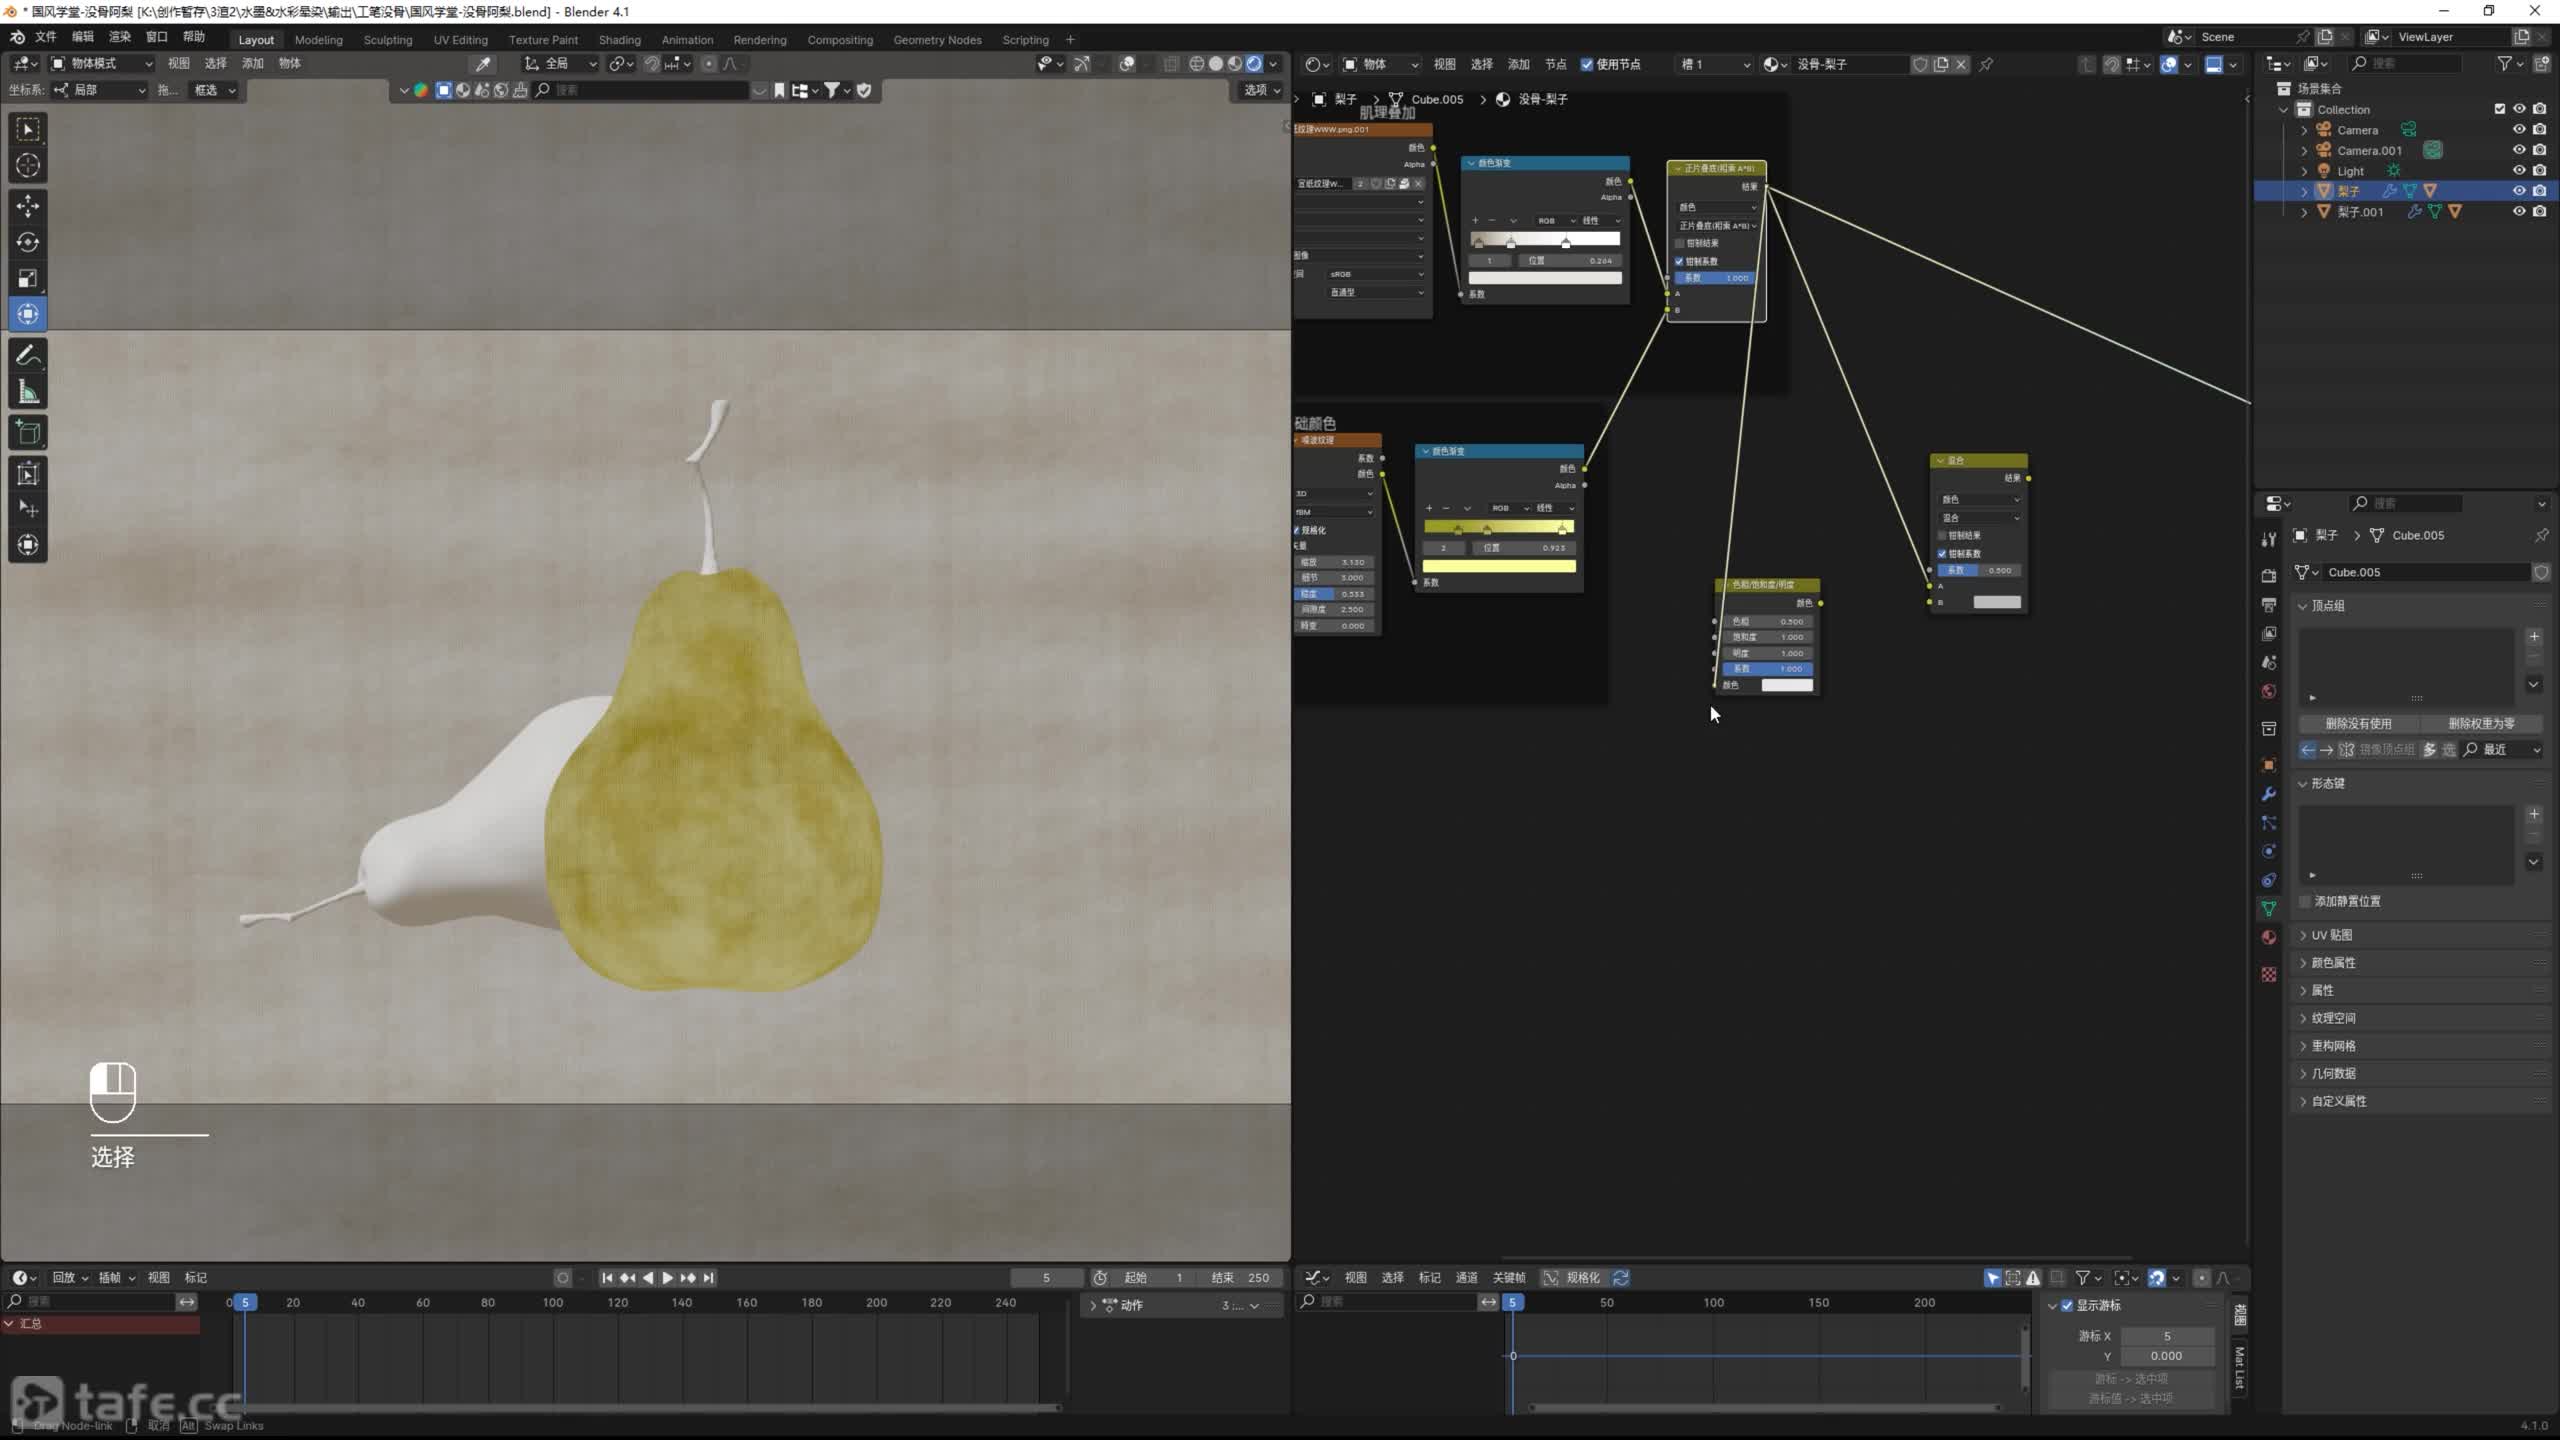Switch to the Shading workspace tab
2560x1440 pixels.
[619, 40]
